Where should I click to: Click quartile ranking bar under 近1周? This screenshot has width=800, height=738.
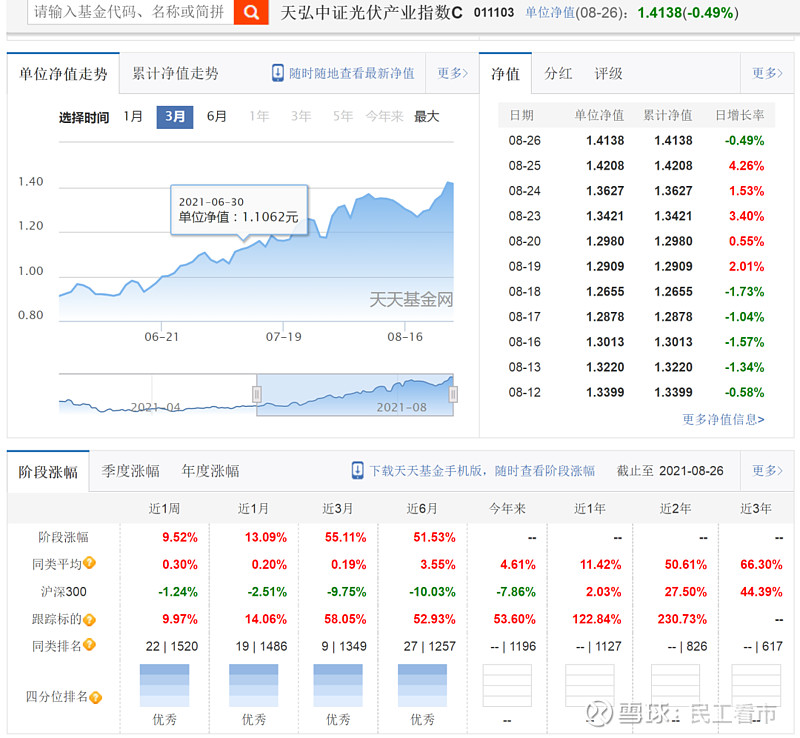point(164,685)
